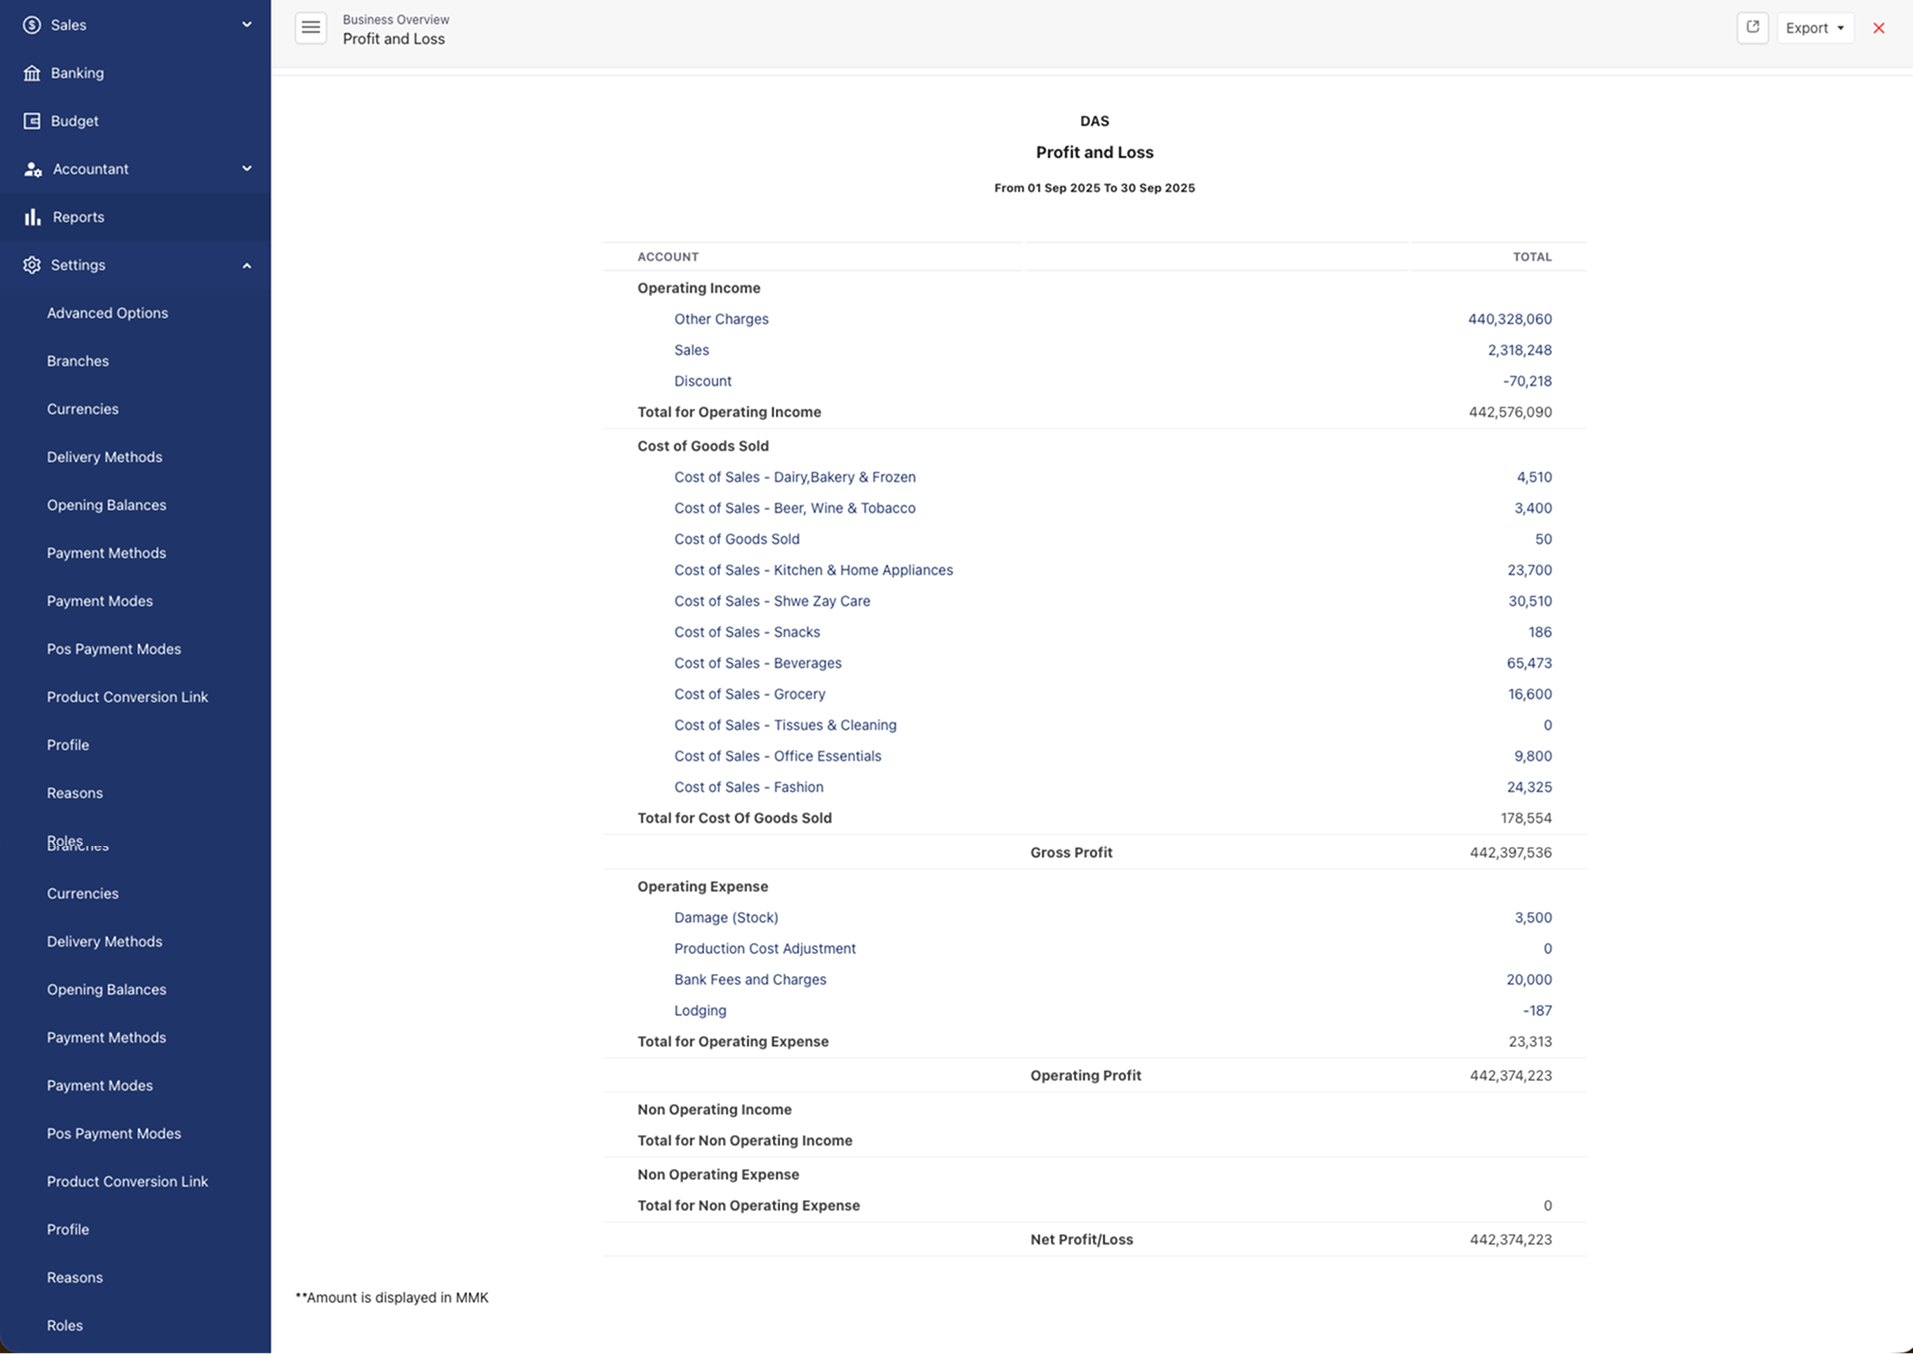Select the Reports bar-chart icon
The image size is (1913, 1354).
(x=30, y=216)
